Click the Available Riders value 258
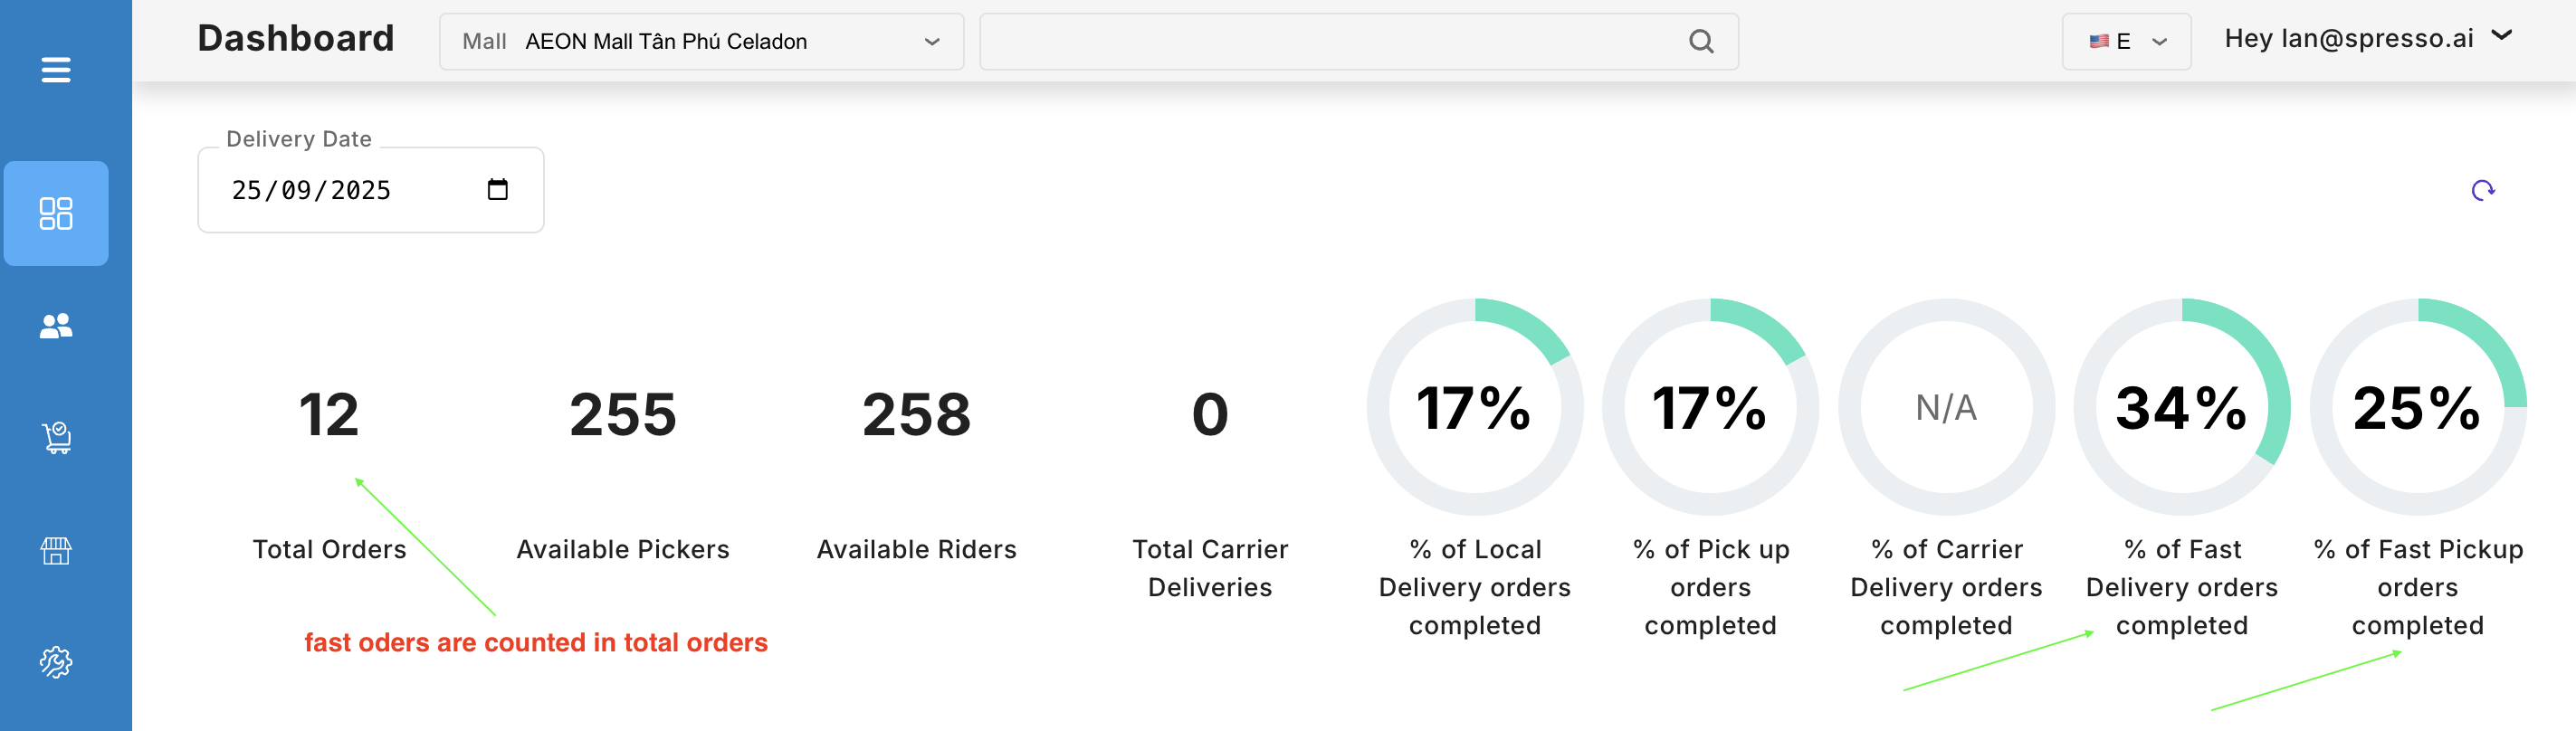Viewport: 2576px width, 731px height. pyautogui.click(x=916, y=414)
